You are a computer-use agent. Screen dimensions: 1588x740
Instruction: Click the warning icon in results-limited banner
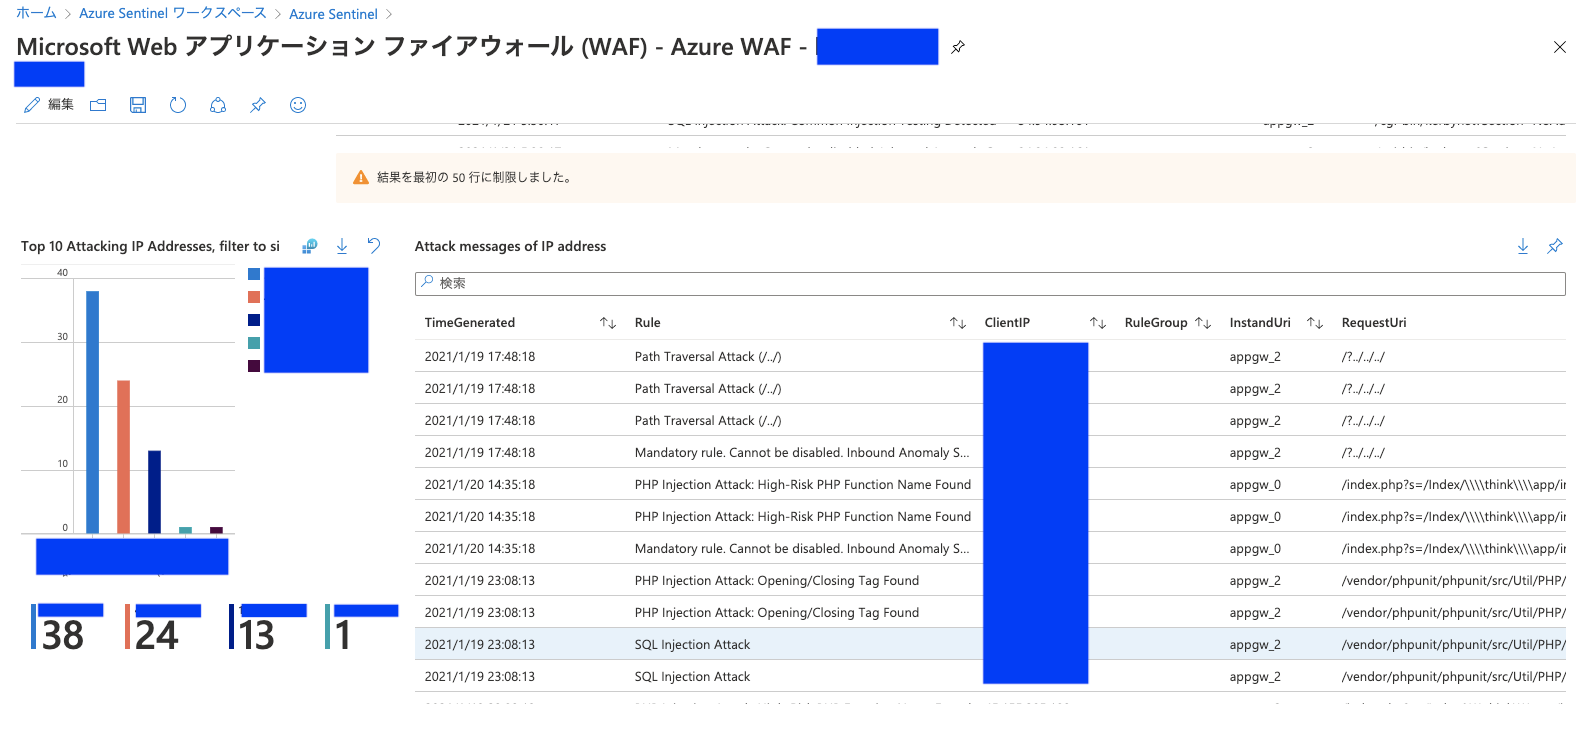[x=361, y=178]
